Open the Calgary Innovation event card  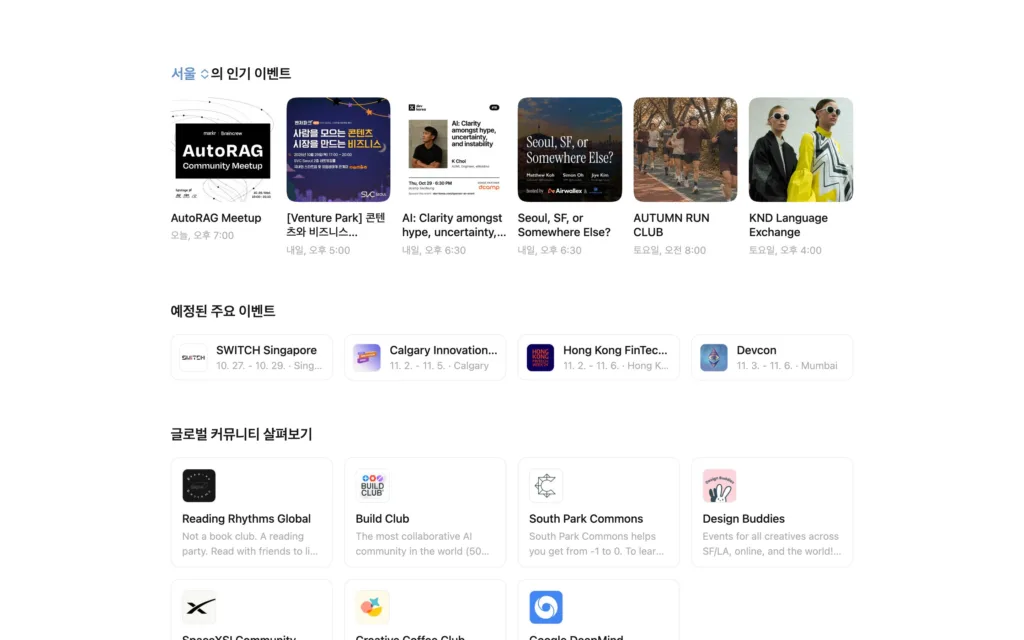(x=425, y=357)
